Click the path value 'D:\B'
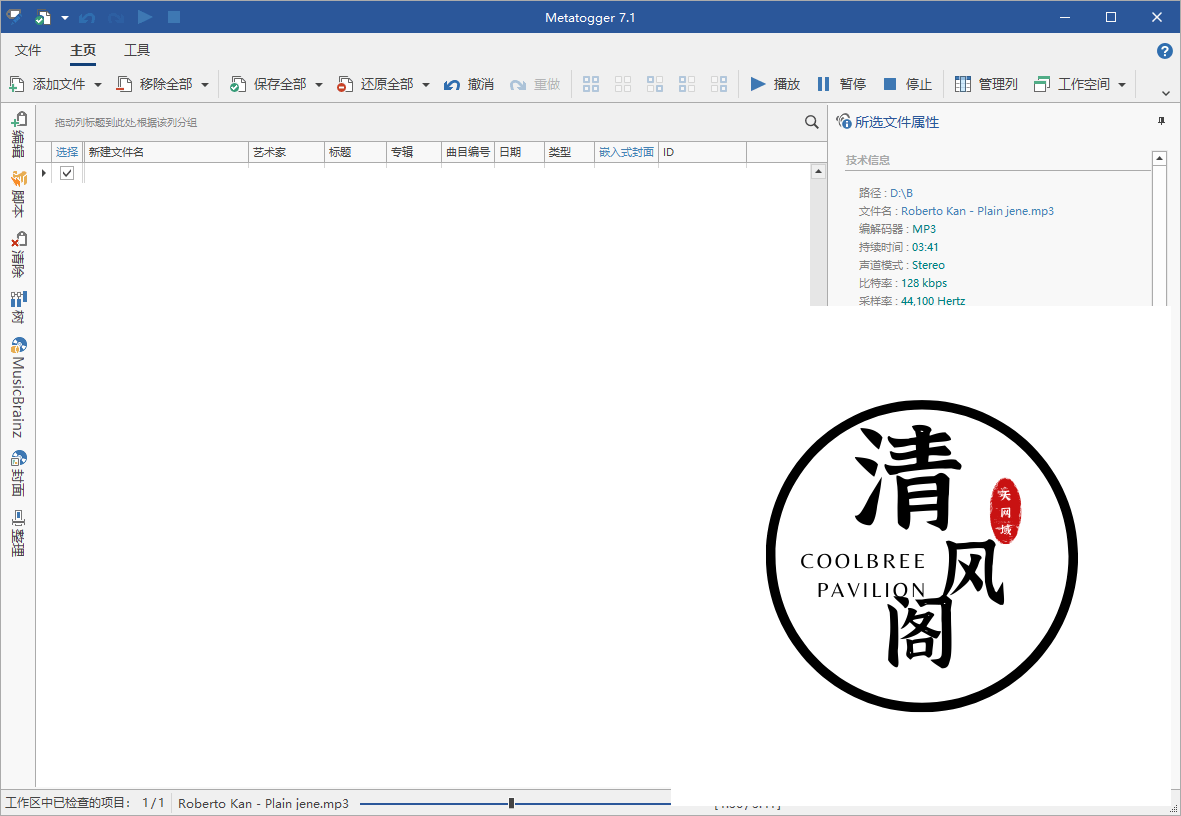 902,193
